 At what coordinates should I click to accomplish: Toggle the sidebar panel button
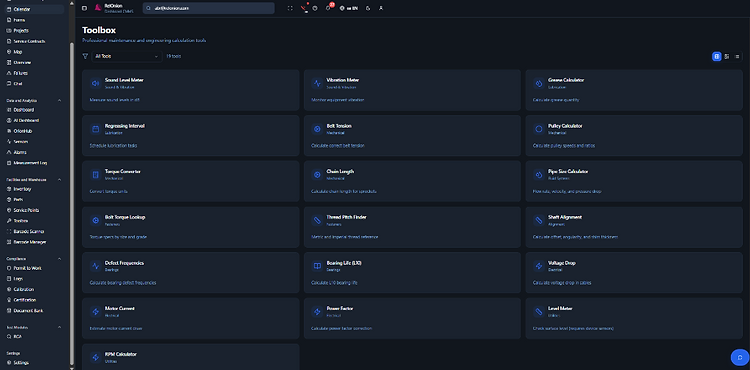(84, 8)
